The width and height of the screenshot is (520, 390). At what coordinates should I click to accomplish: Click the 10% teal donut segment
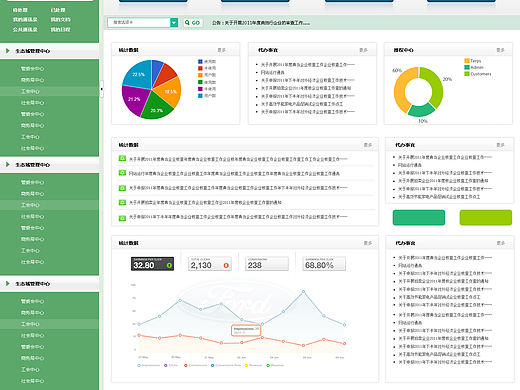[x=421, y=110]
